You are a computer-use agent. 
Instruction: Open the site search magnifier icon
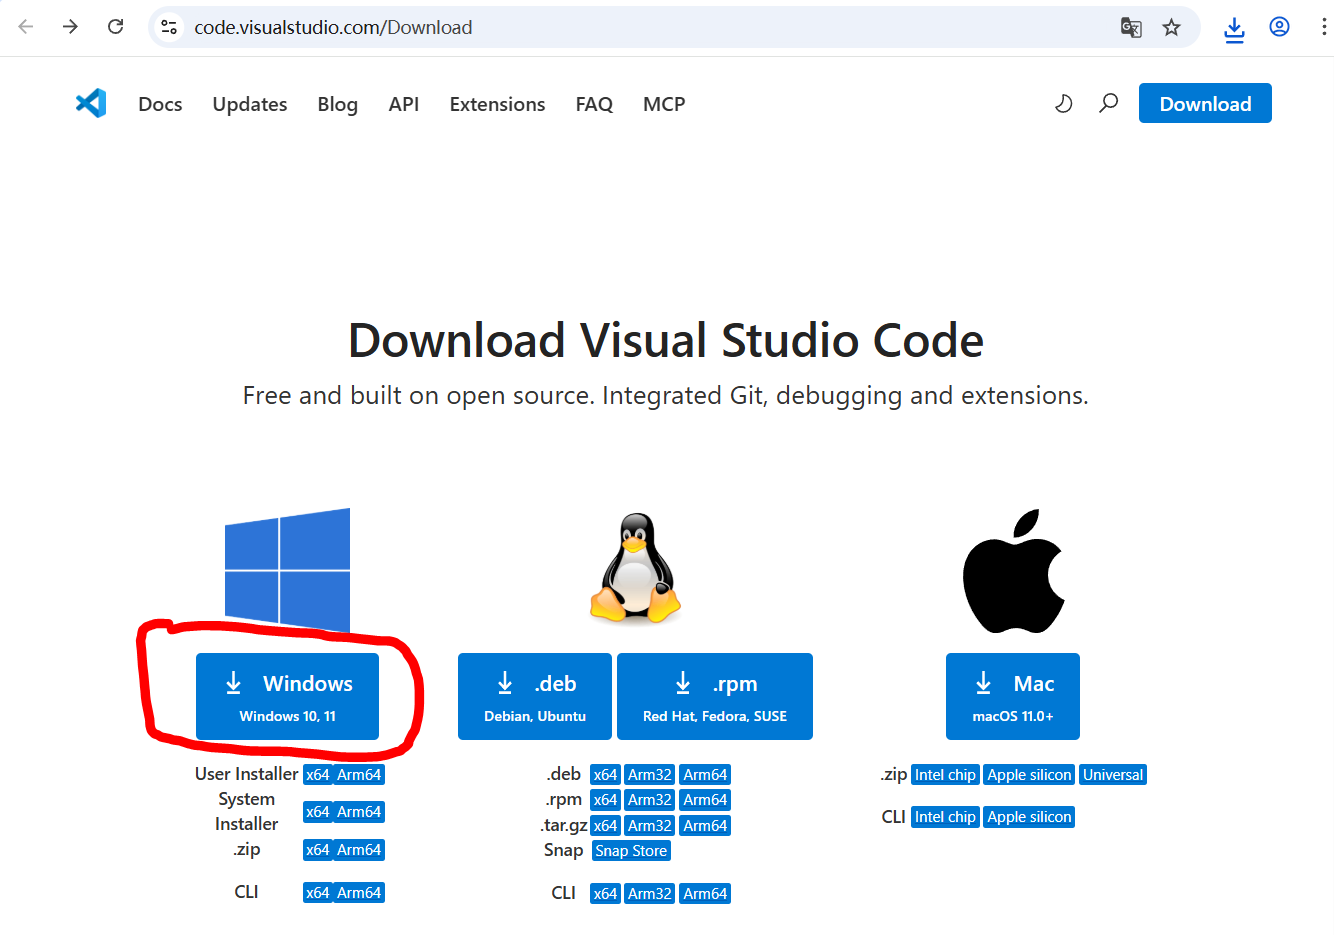tap(1108, 103)
